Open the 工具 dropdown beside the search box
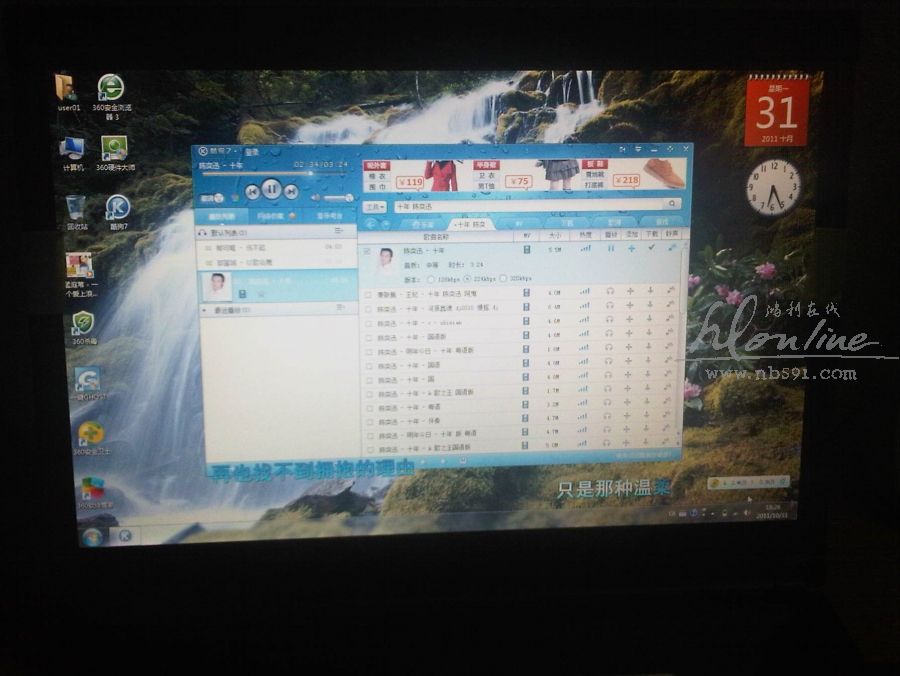 (375, 206)
